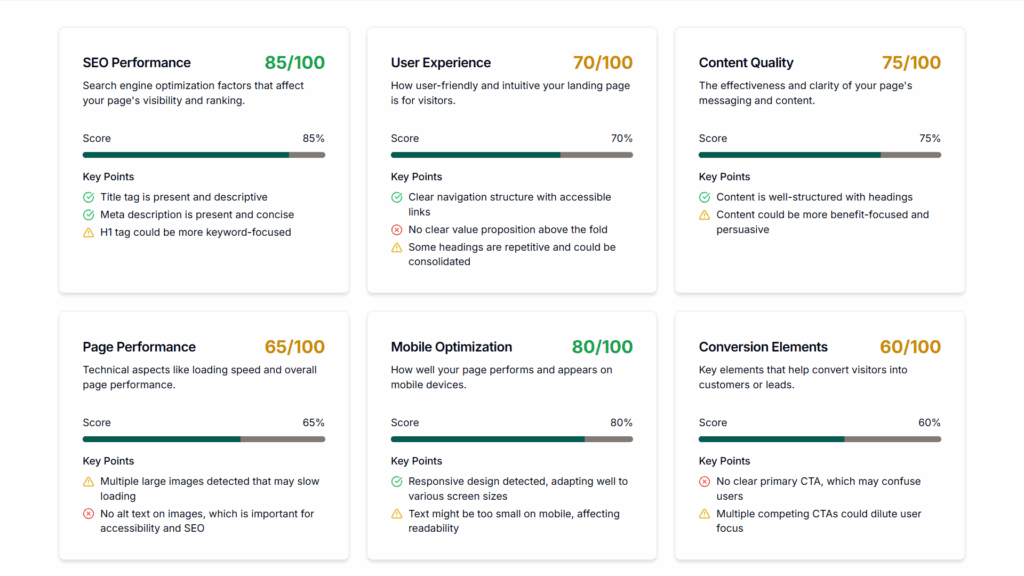Click warning icon next to H1 tag point
This screenshot has width=1024, height=576.
point(89,233)
